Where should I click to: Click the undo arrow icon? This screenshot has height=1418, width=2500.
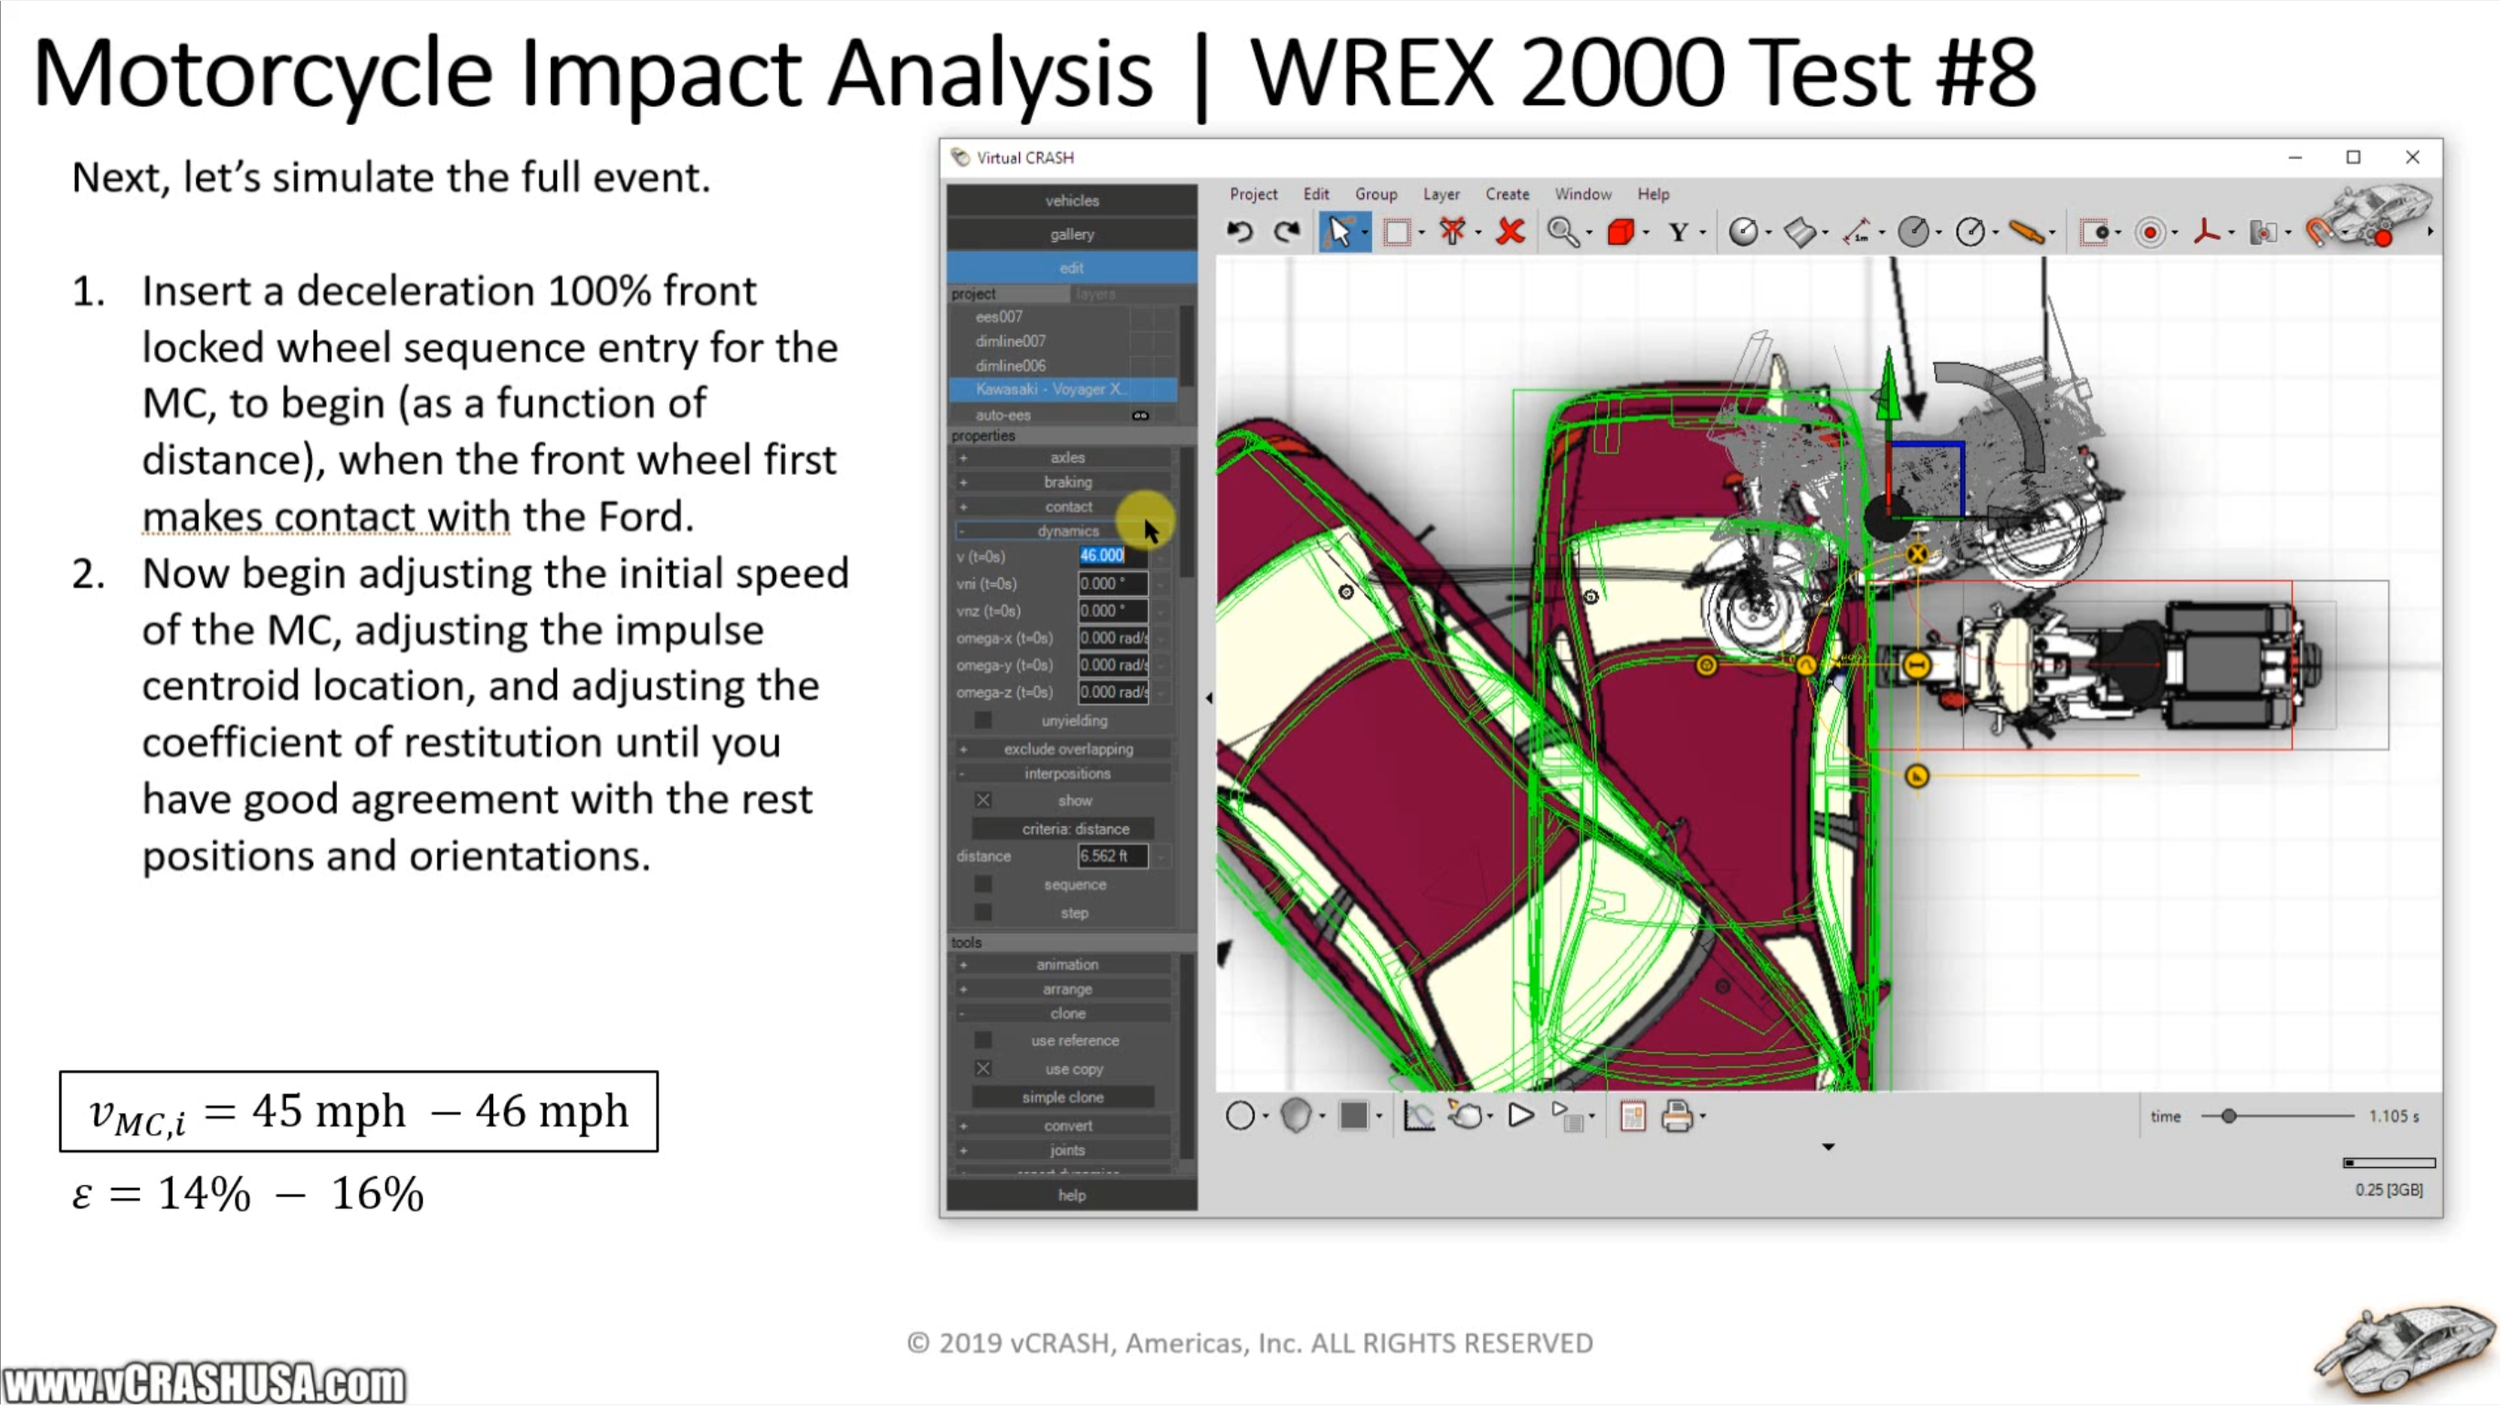coord(1240,233)
